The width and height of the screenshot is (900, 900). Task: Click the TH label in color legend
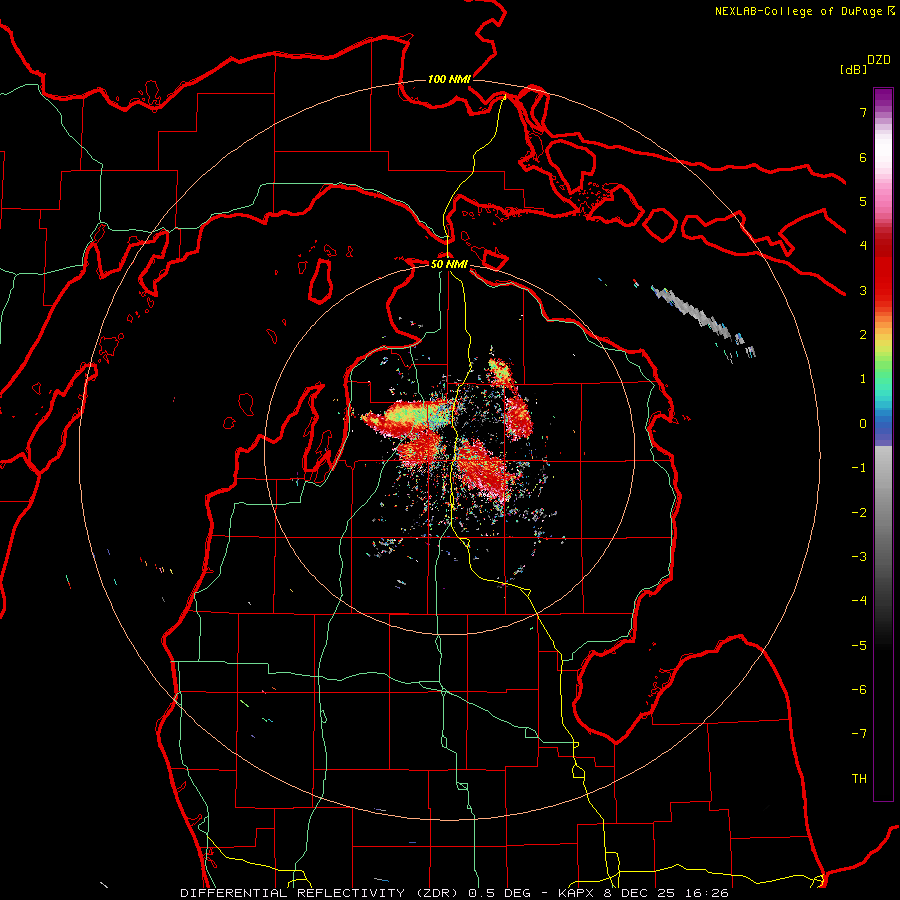[859, 778]
